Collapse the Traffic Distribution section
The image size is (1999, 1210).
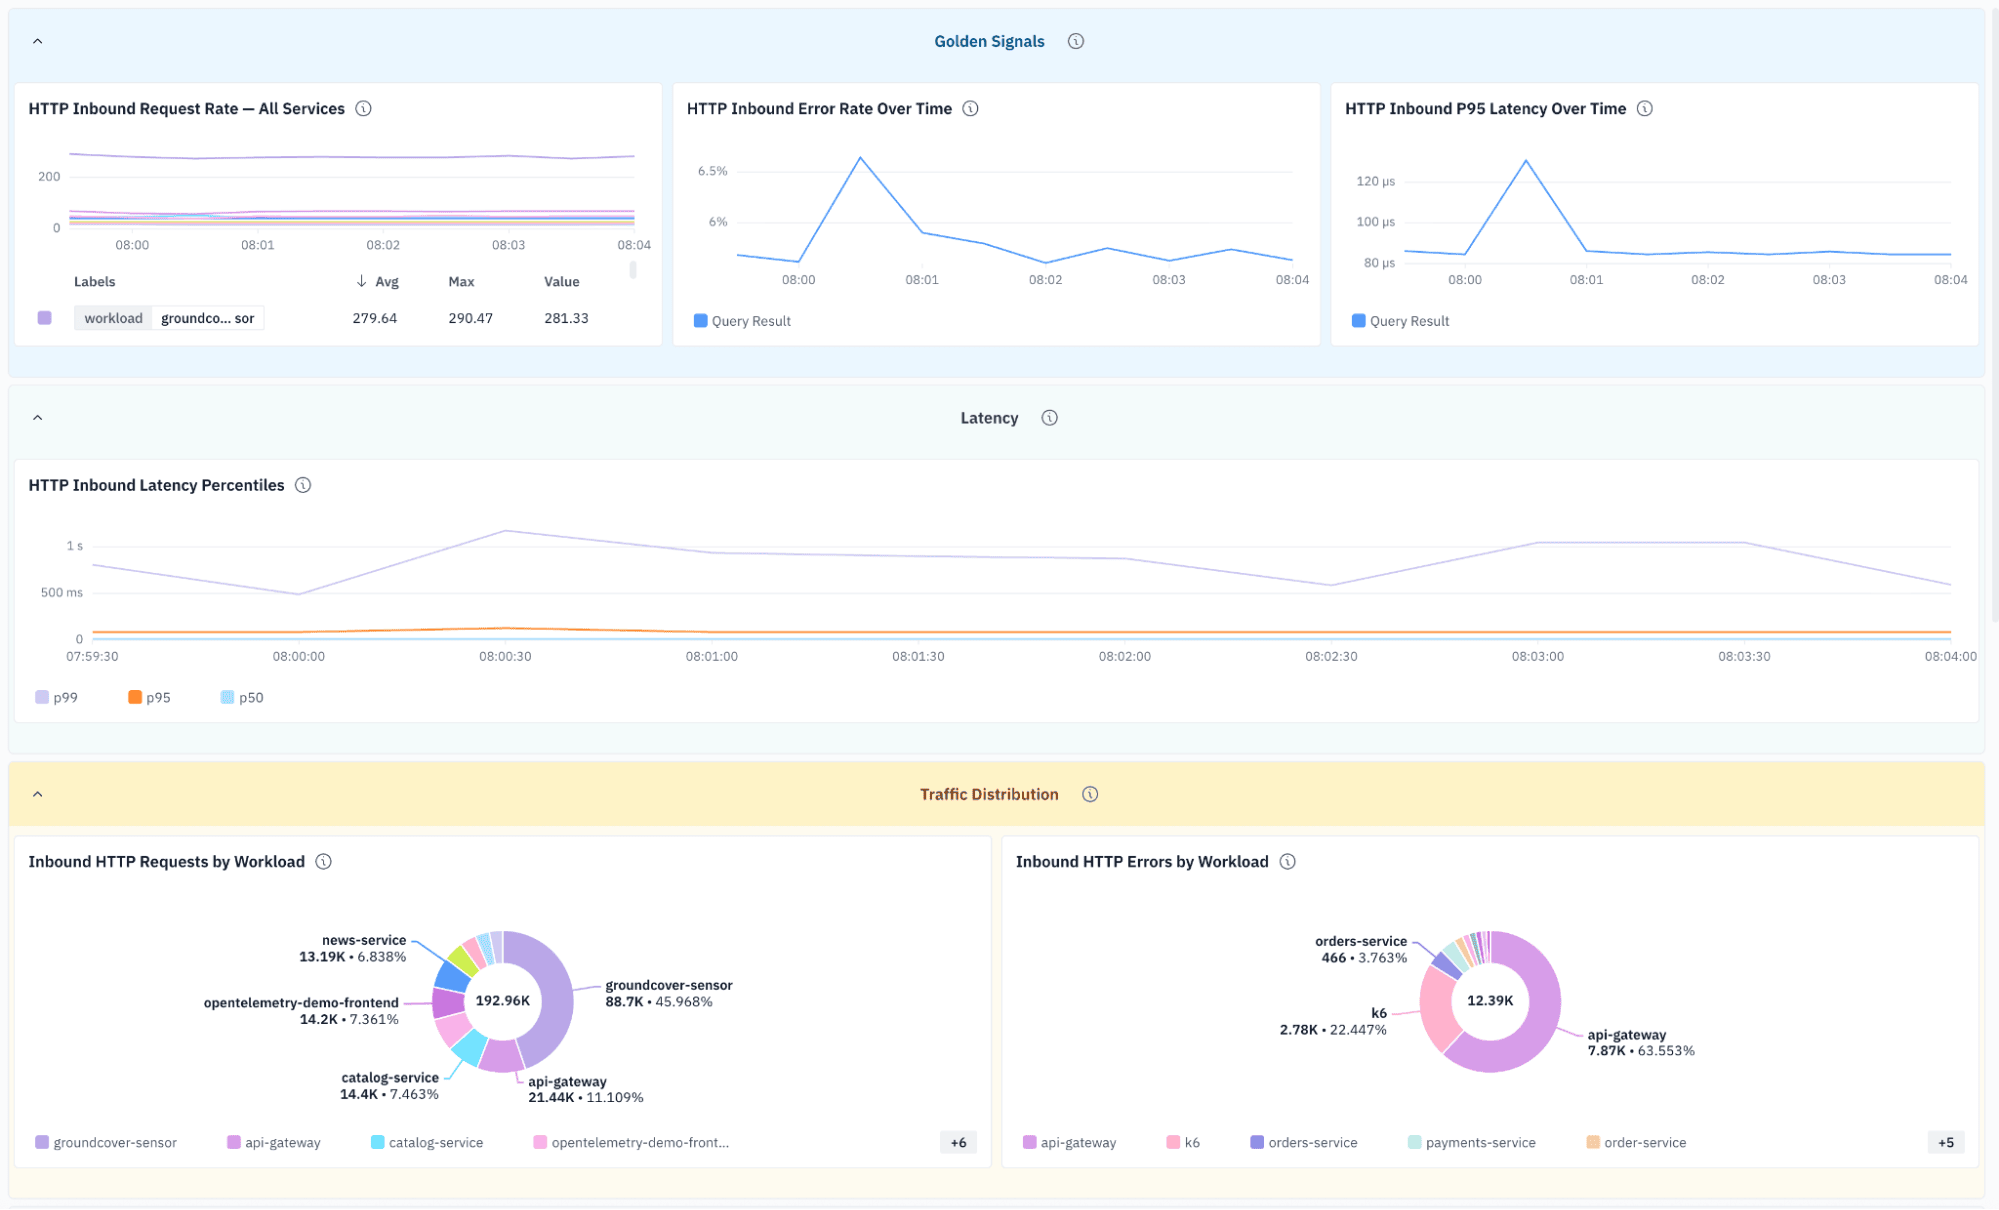(38, 794)
